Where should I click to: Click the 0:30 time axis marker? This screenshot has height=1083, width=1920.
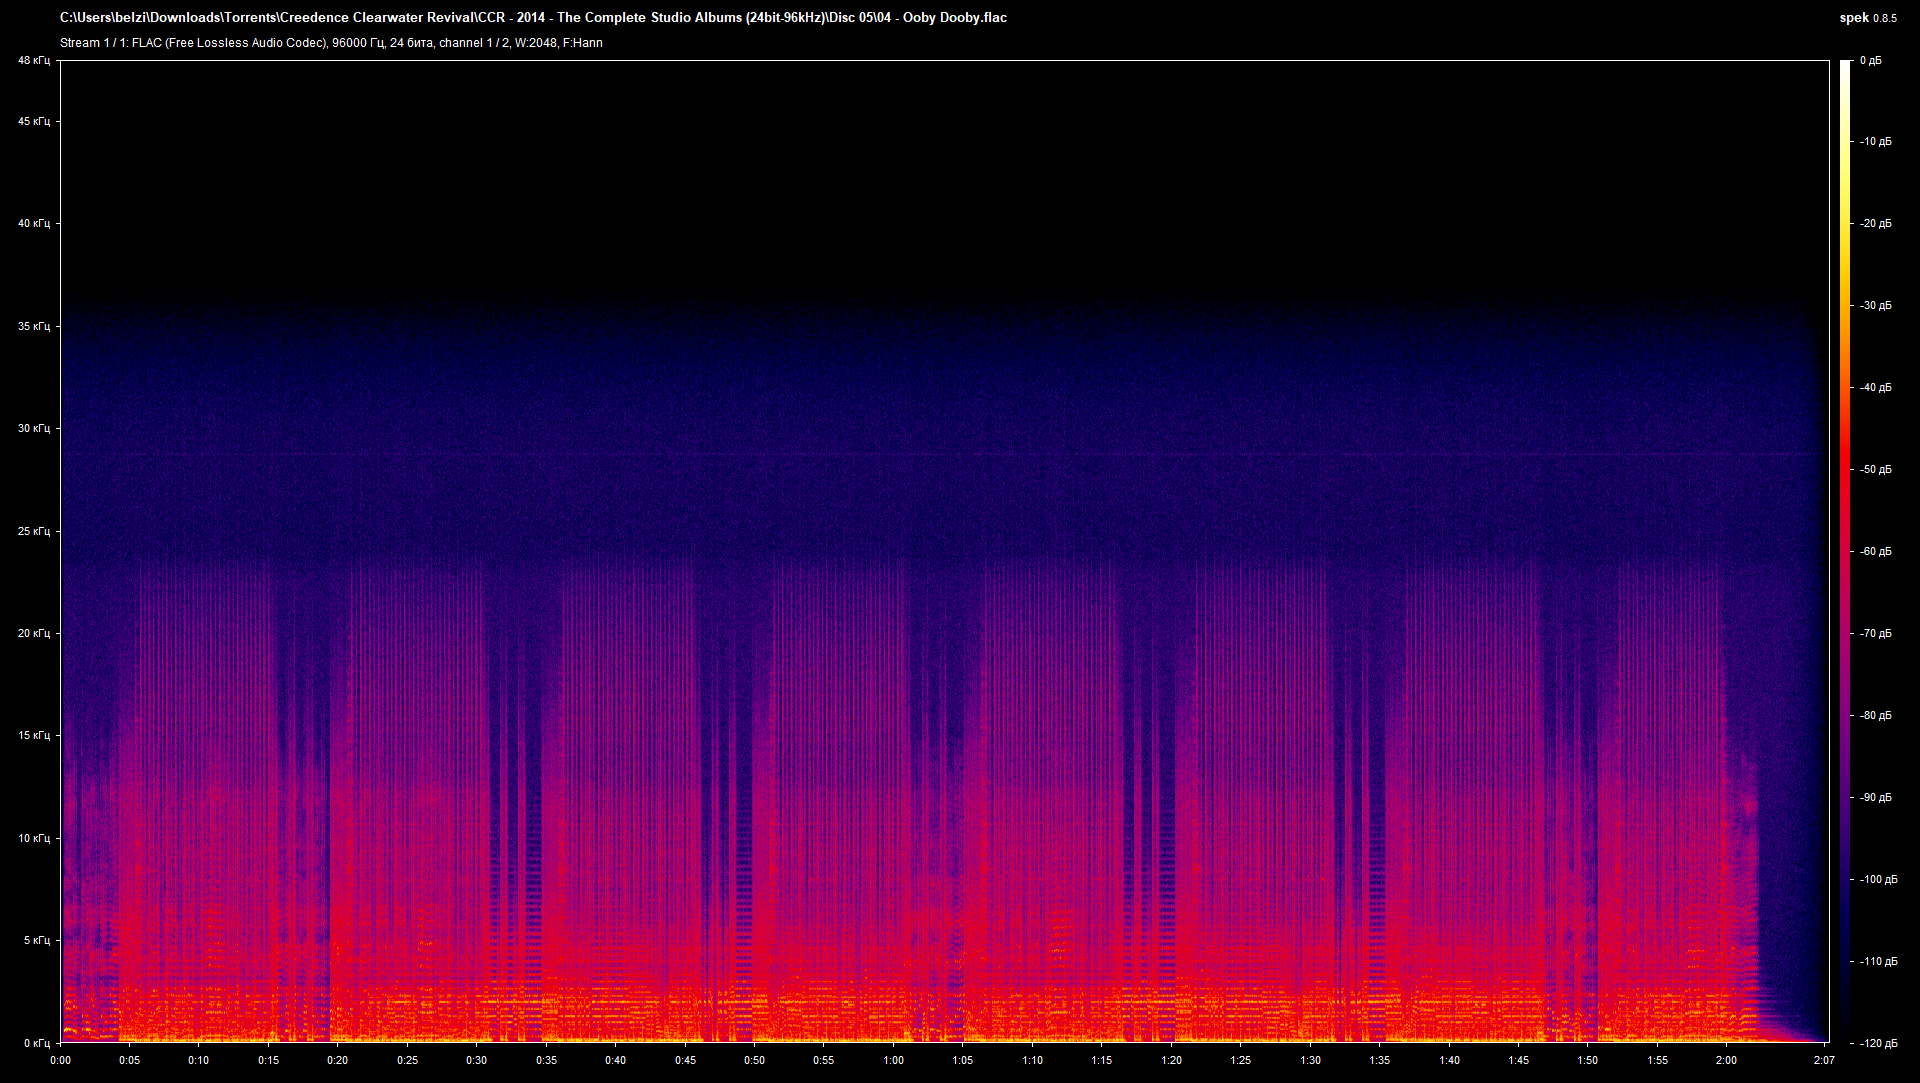[x=477, y=1060]
